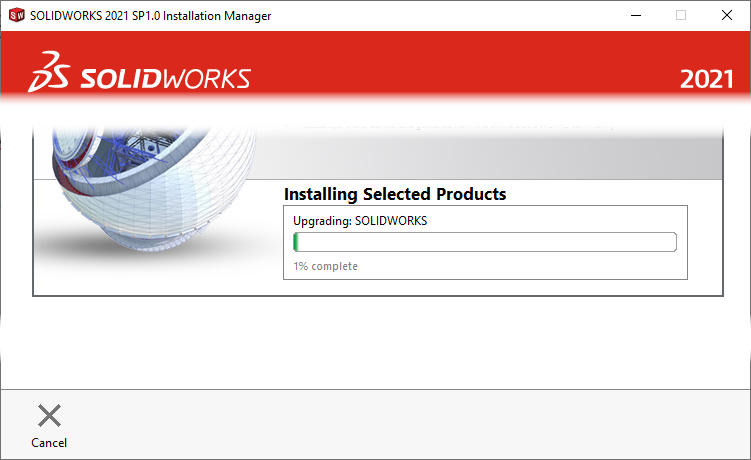The height and width of the screenshot is (460, 751).
Task: Click the Cancel X icon
Action: pos(49,415)
